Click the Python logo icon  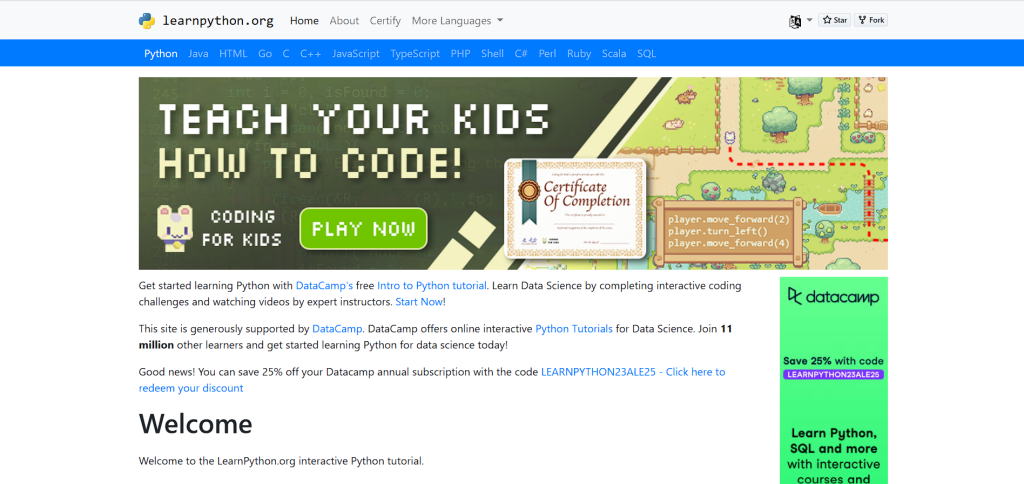coord(147,21)
